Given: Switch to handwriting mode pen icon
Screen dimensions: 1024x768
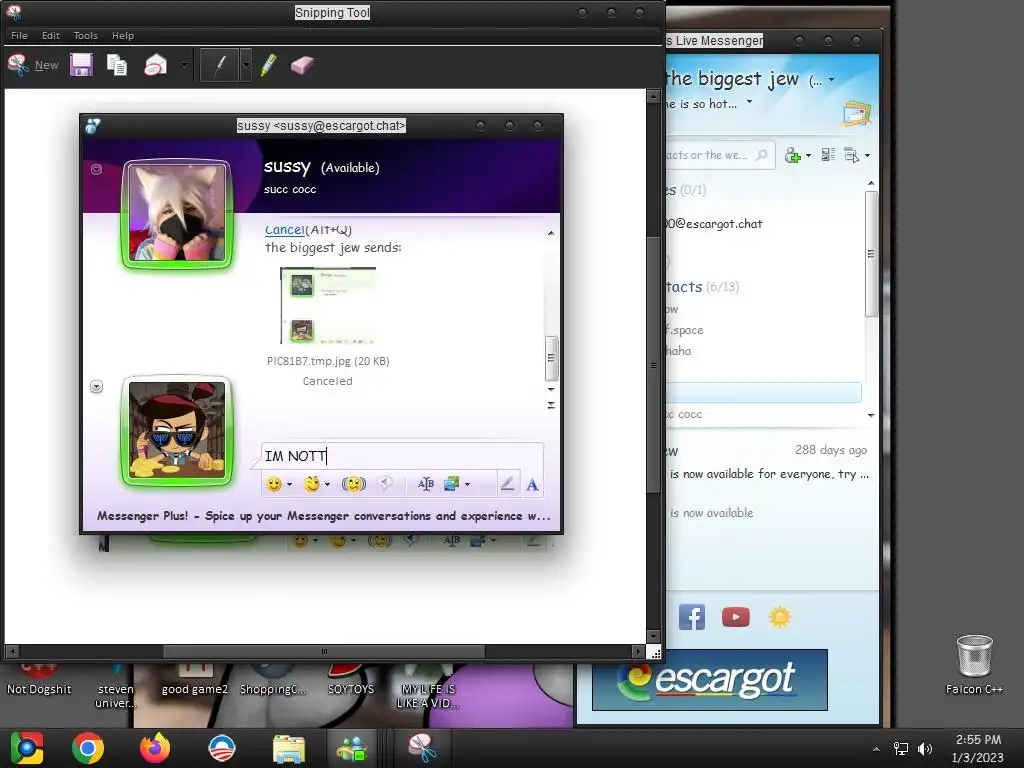Looking at the screenshot, I should 507,484.
